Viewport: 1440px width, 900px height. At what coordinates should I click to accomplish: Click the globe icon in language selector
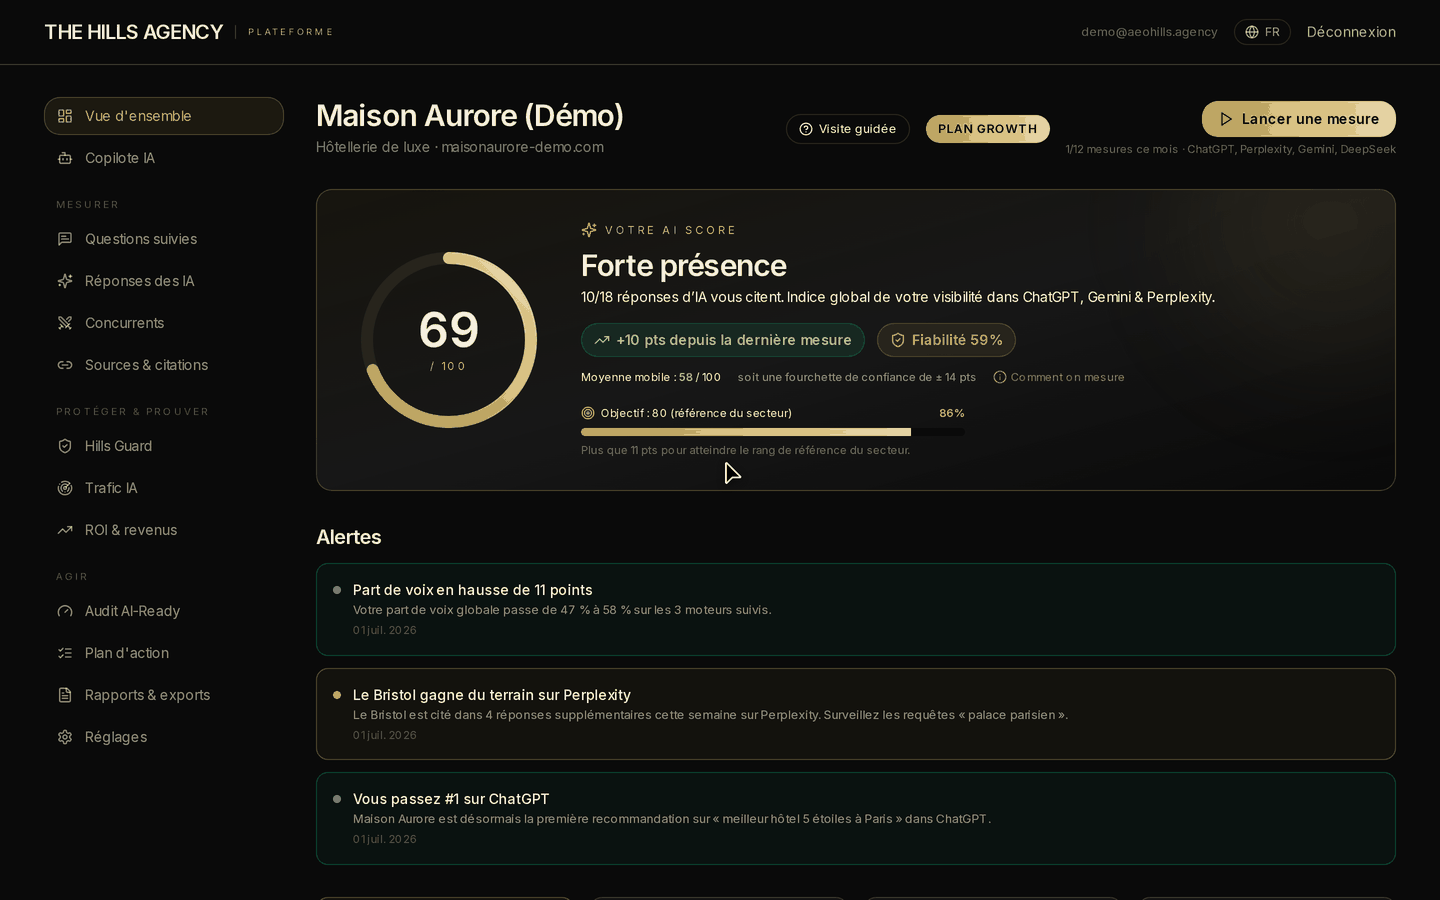click(x=1252, y=32)
